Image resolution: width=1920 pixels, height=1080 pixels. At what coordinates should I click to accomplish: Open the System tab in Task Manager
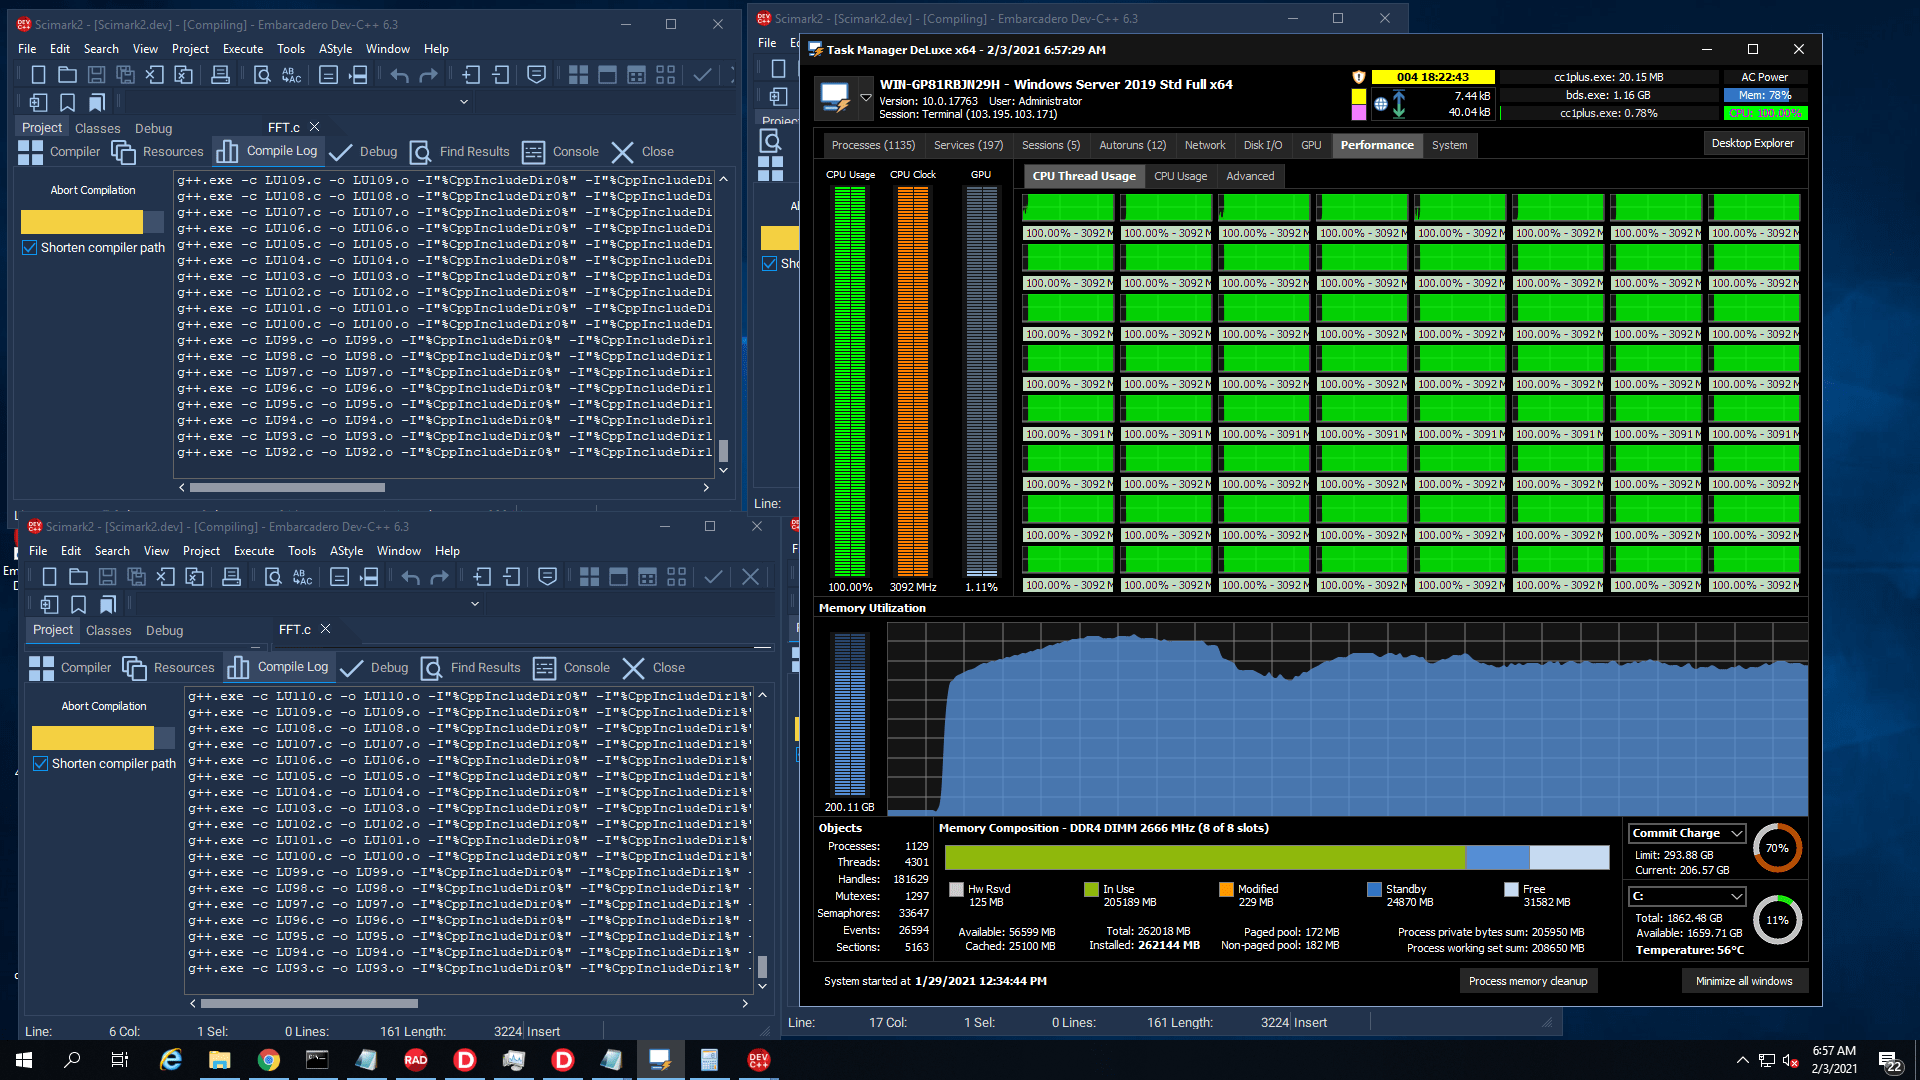point(1445,145)
